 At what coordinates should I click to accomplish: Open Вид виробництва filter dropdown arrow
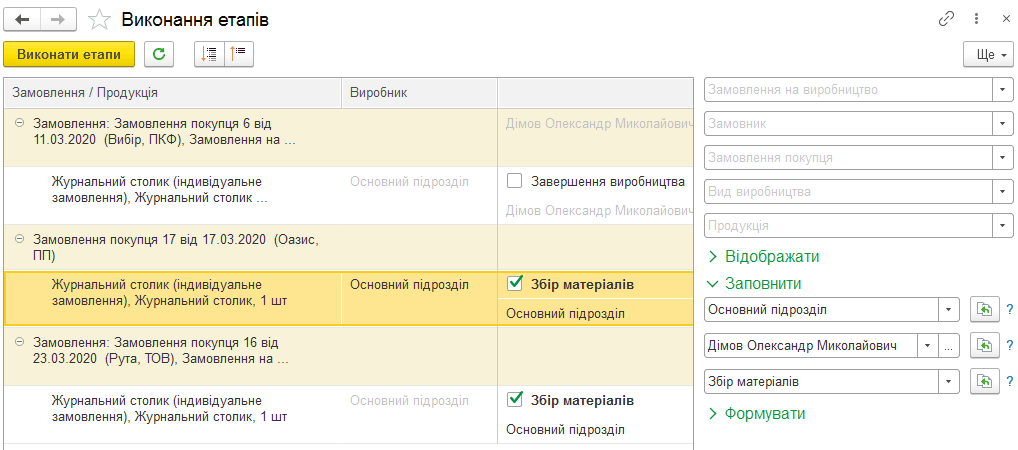pyautogui.click(x=1003, y=192)
